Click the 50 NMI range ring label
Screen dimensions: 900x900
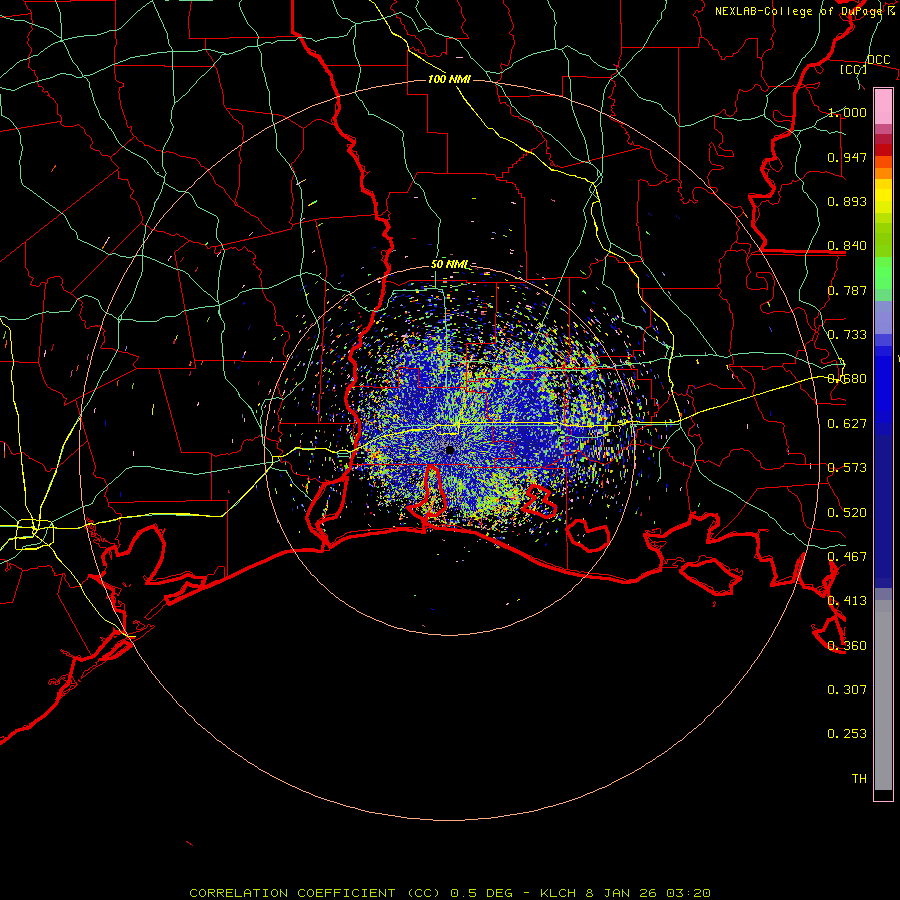click(450, 264)
